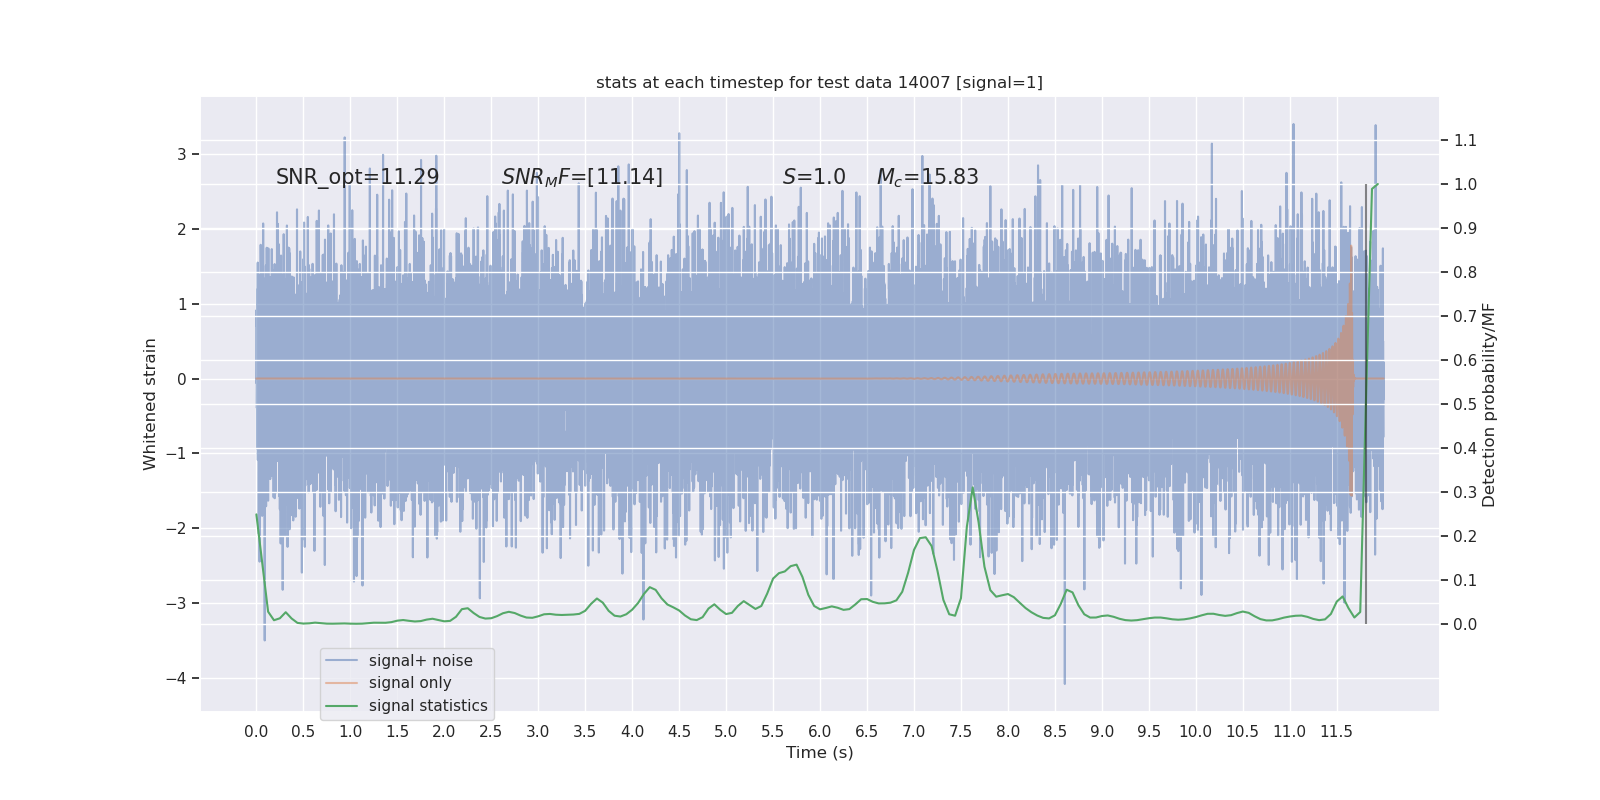Select the 'signal only' legend label
This screenshot has width=1600, height=800.
tap(410, 683)
